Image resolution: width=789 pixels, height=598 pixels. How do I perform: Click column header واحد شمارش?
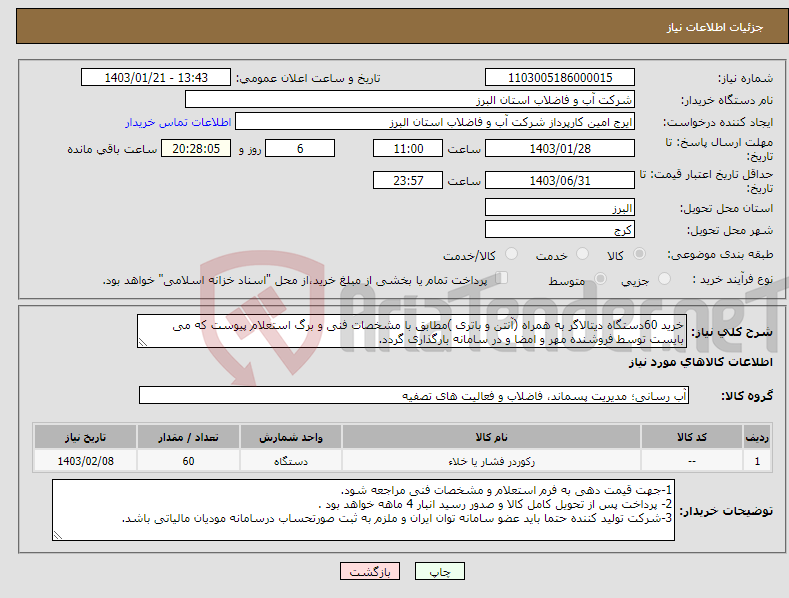[291, 437]
